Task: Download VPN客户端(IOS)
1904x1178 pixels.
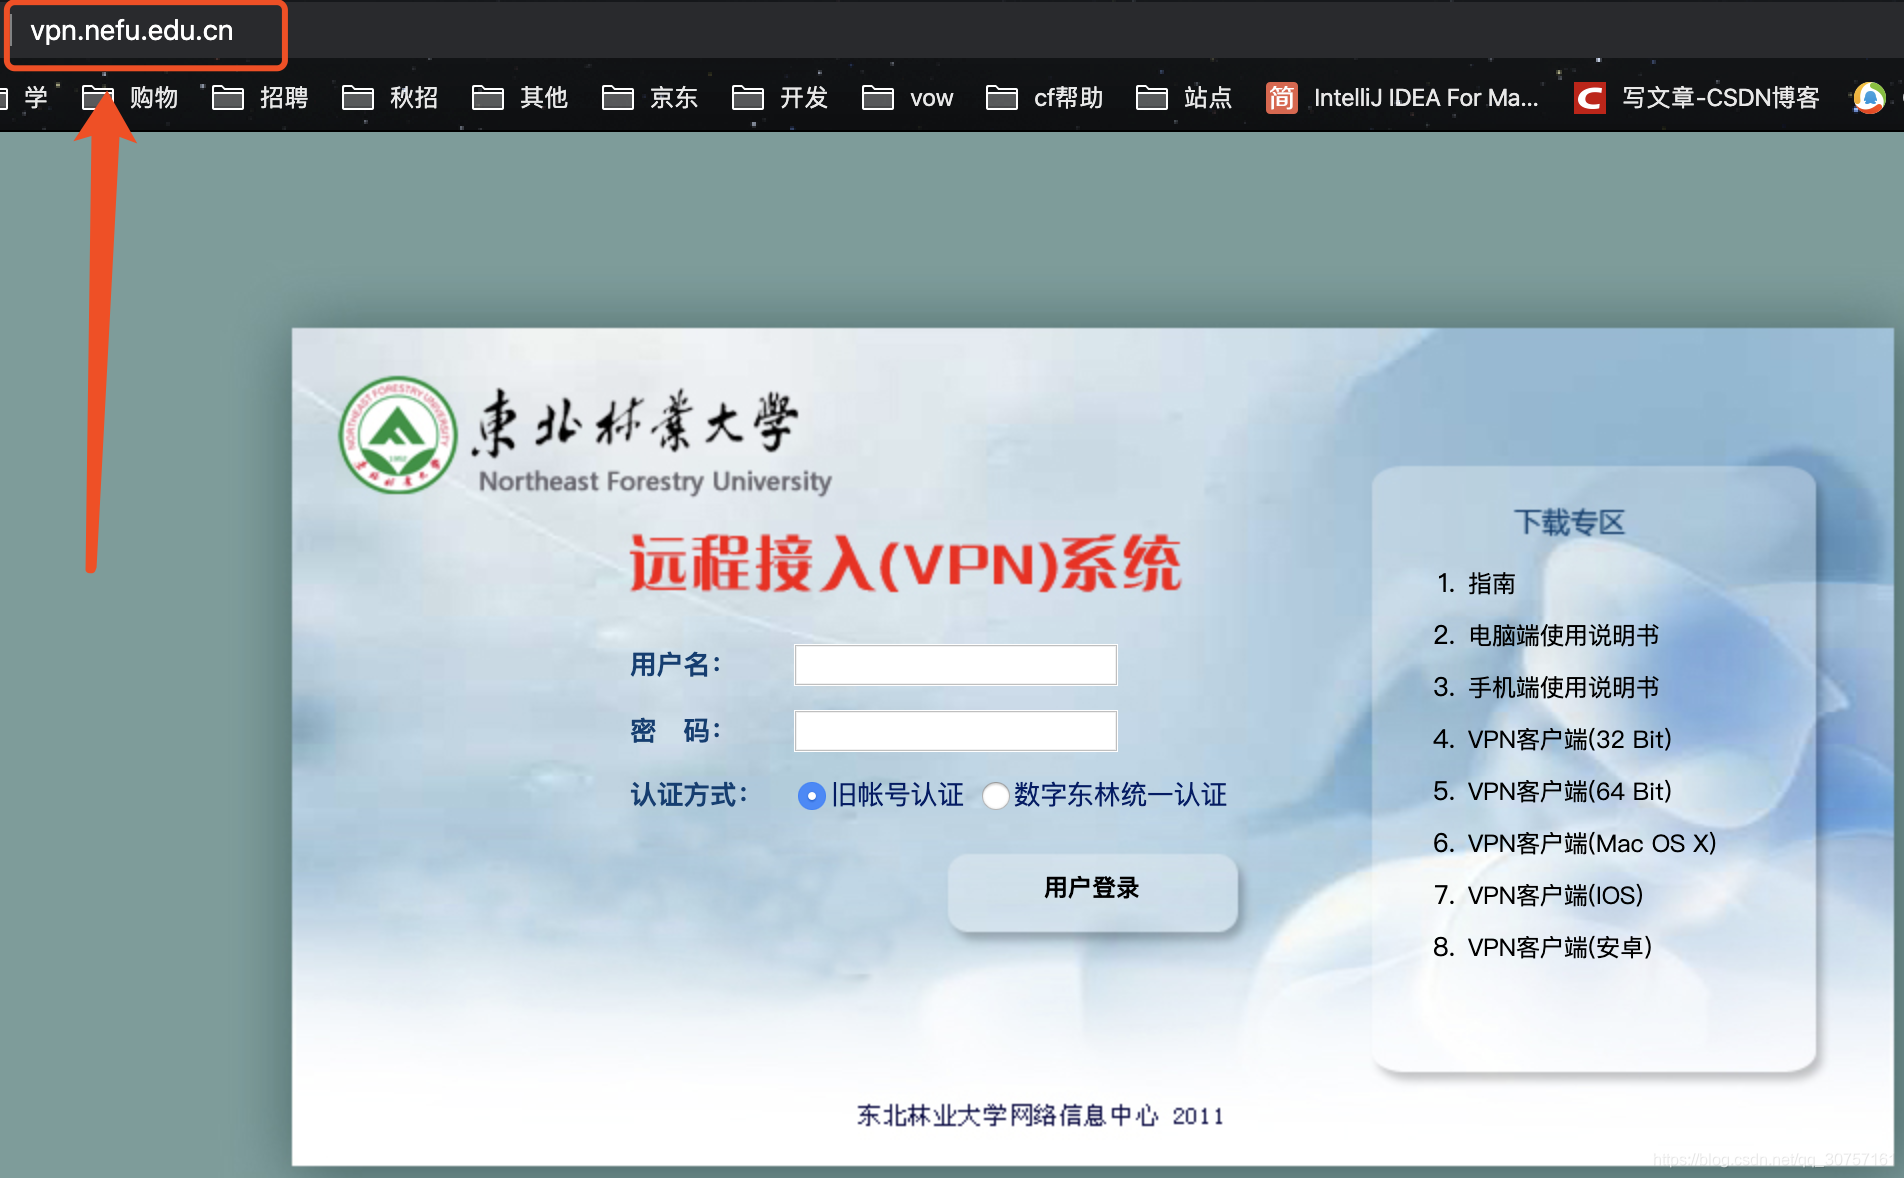Action: tap(1555, 896)
